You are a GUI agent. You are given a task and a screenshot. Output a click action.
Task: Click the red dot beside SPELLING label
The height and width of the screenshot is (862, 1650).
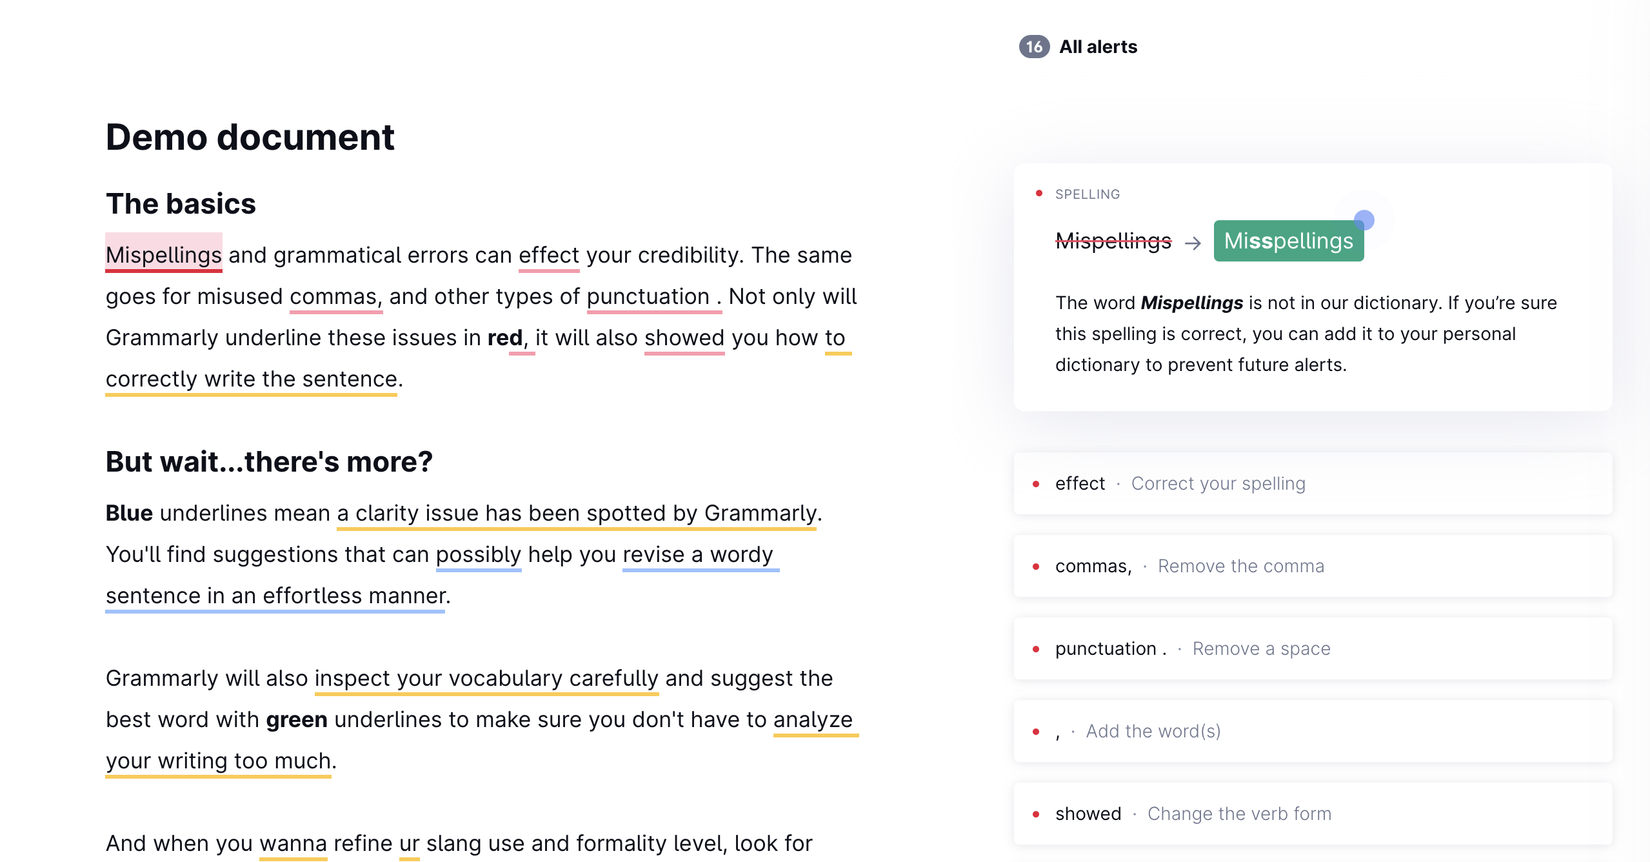[1039, 193]
